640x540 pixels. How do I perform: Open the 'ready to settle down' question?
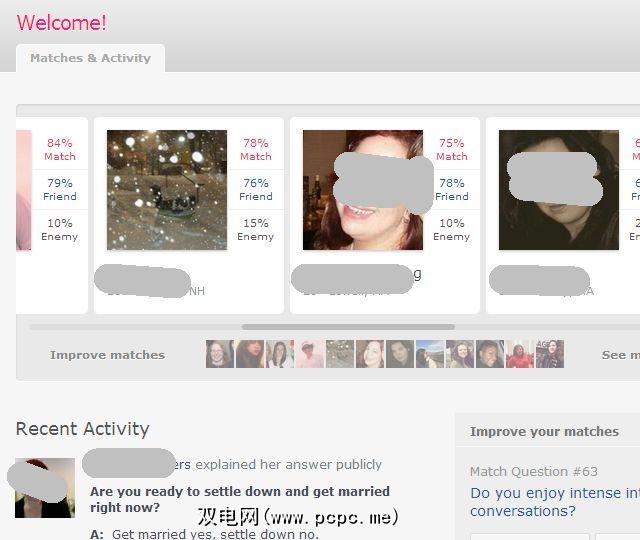click(240, 499)
